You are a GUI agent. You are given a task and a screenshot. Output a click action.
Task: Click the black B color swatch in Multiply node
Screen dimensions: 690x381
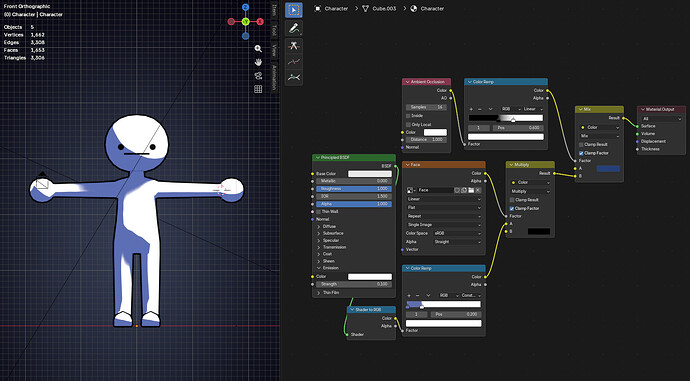(x=539, y=231)
